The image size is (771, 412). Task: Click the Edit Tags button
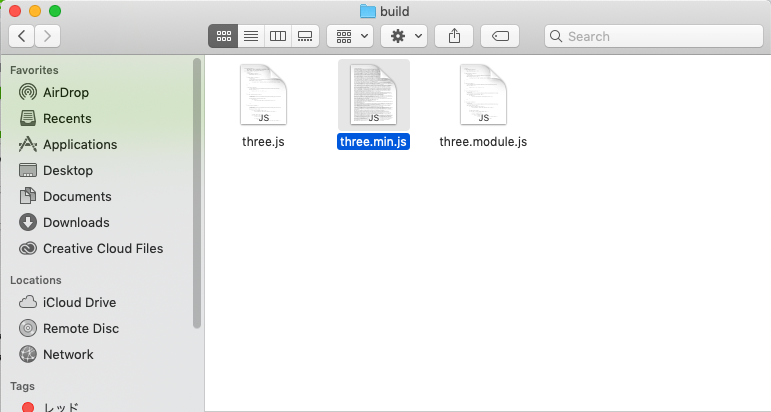coord(500,36)
